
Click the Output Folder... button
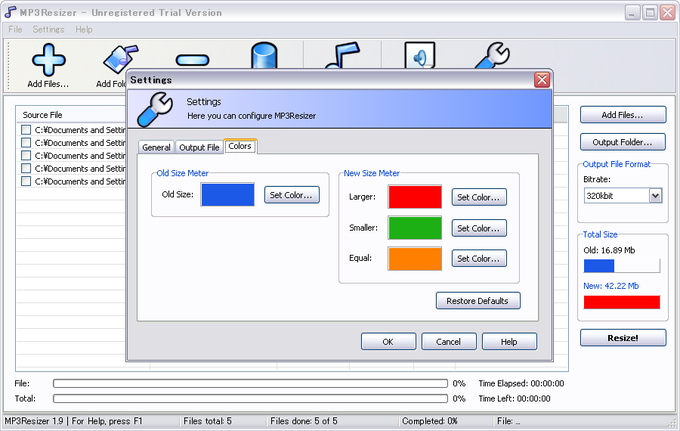click(x=623, y=142)
